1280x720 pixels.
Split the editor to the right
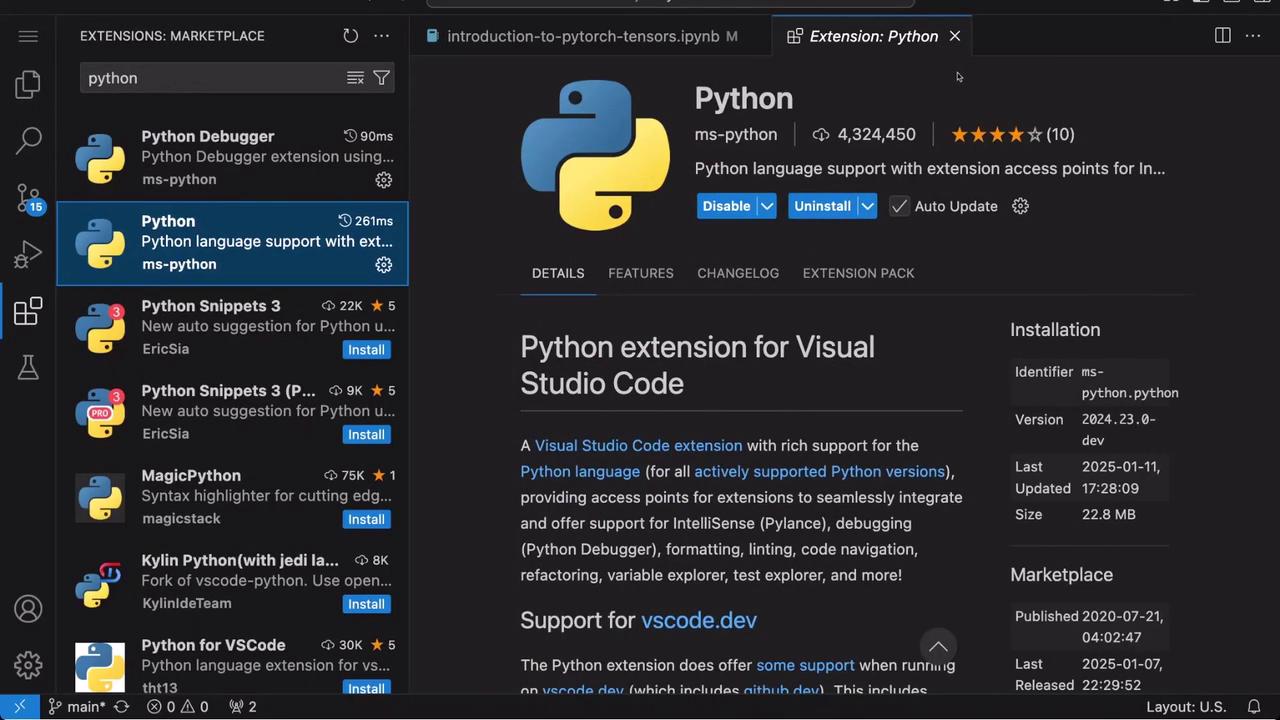[x=1222, y=36]
